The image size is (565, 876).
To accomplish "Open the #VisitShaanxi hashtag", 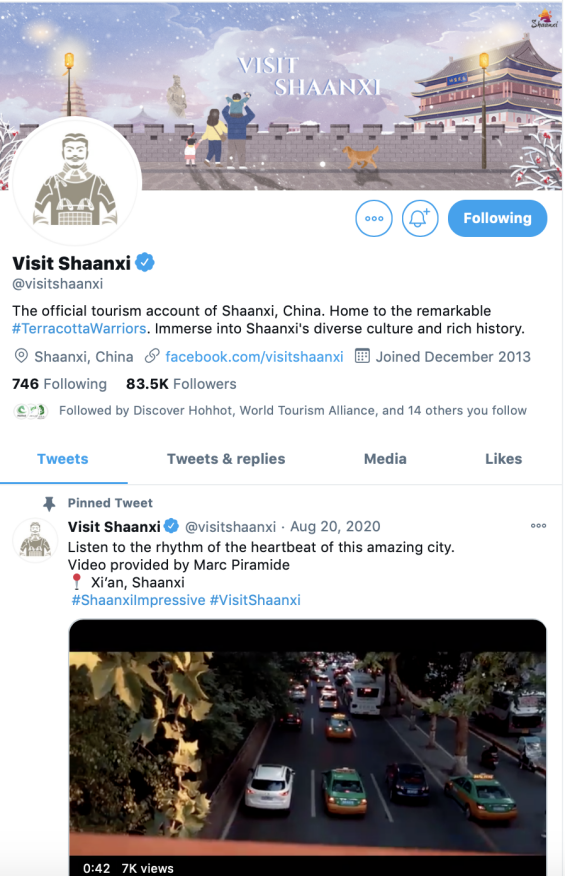I will coord(255,600).
